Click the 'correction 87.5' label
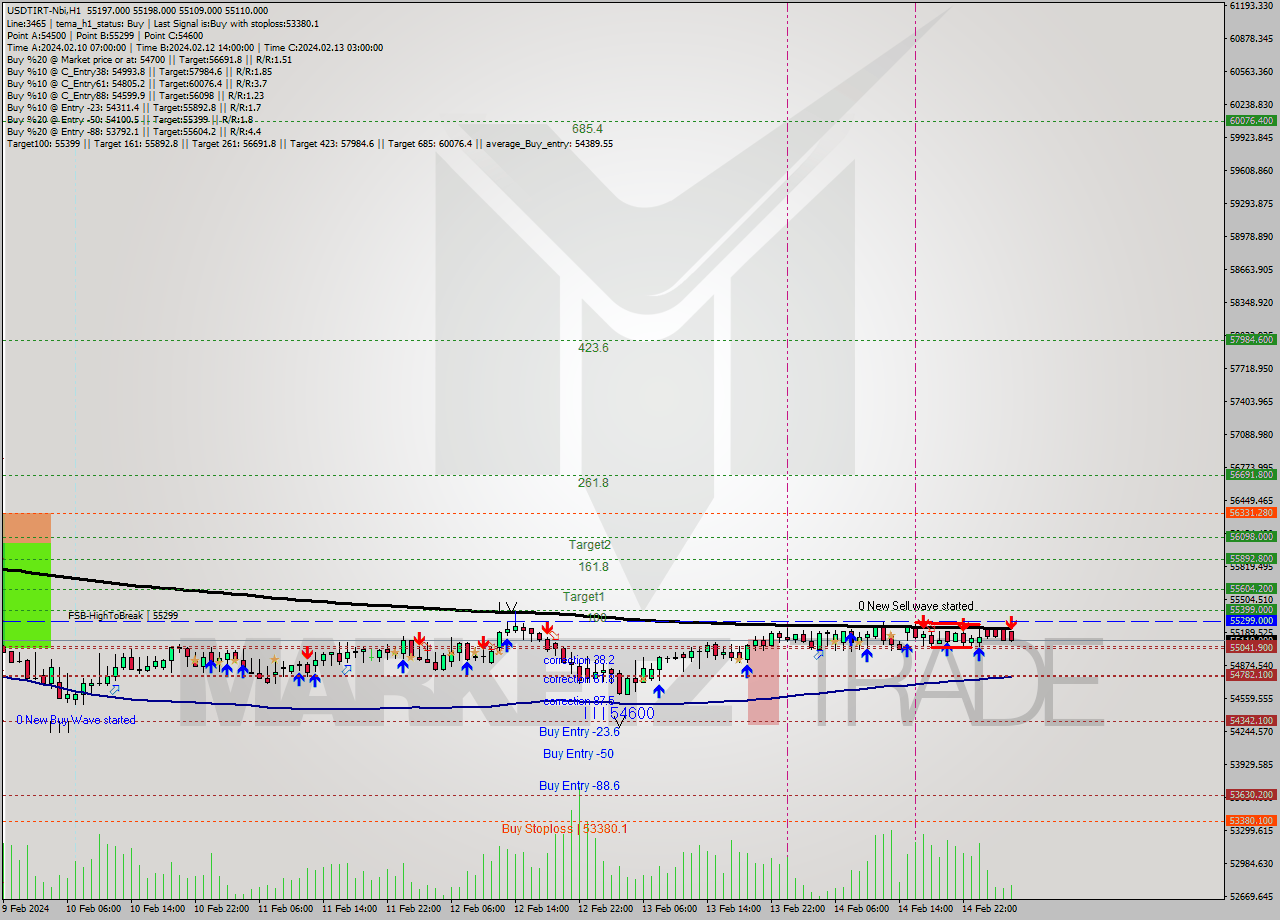This screenshot has height=920, width=1280. coord(579,701)
